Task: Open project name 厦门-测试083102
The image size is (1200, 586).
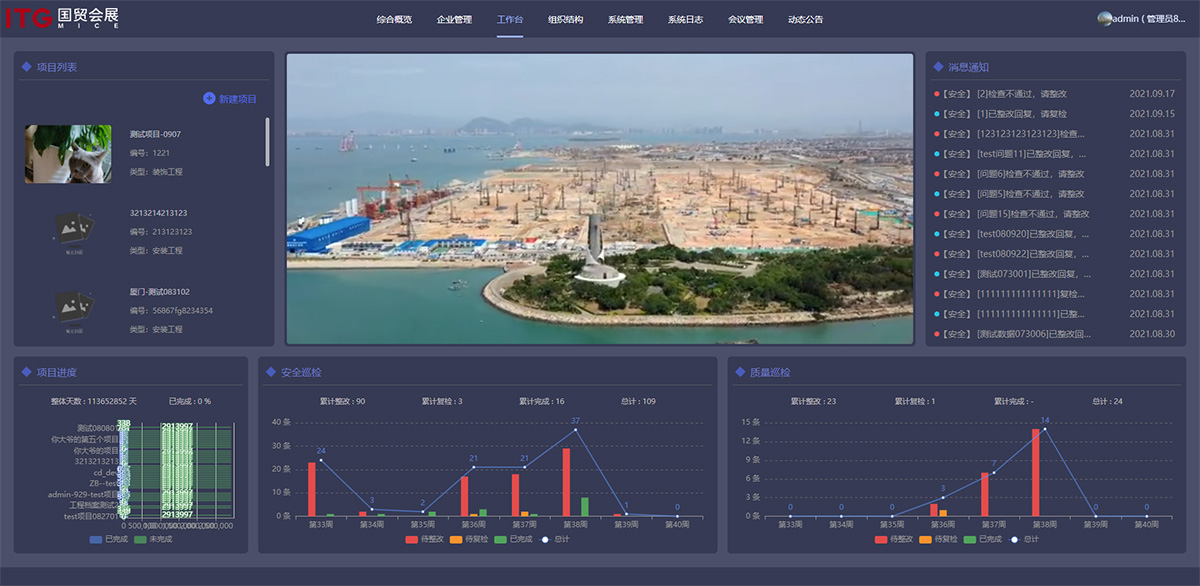Action: pyautogui.click(x=160, y=292)
